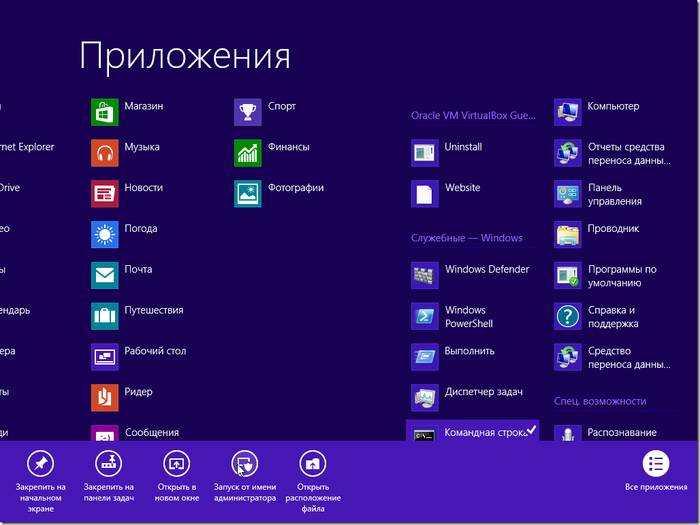Screen dimensions: 700x525
Task: Click Служебные — Windows group header
Action: 467,238
